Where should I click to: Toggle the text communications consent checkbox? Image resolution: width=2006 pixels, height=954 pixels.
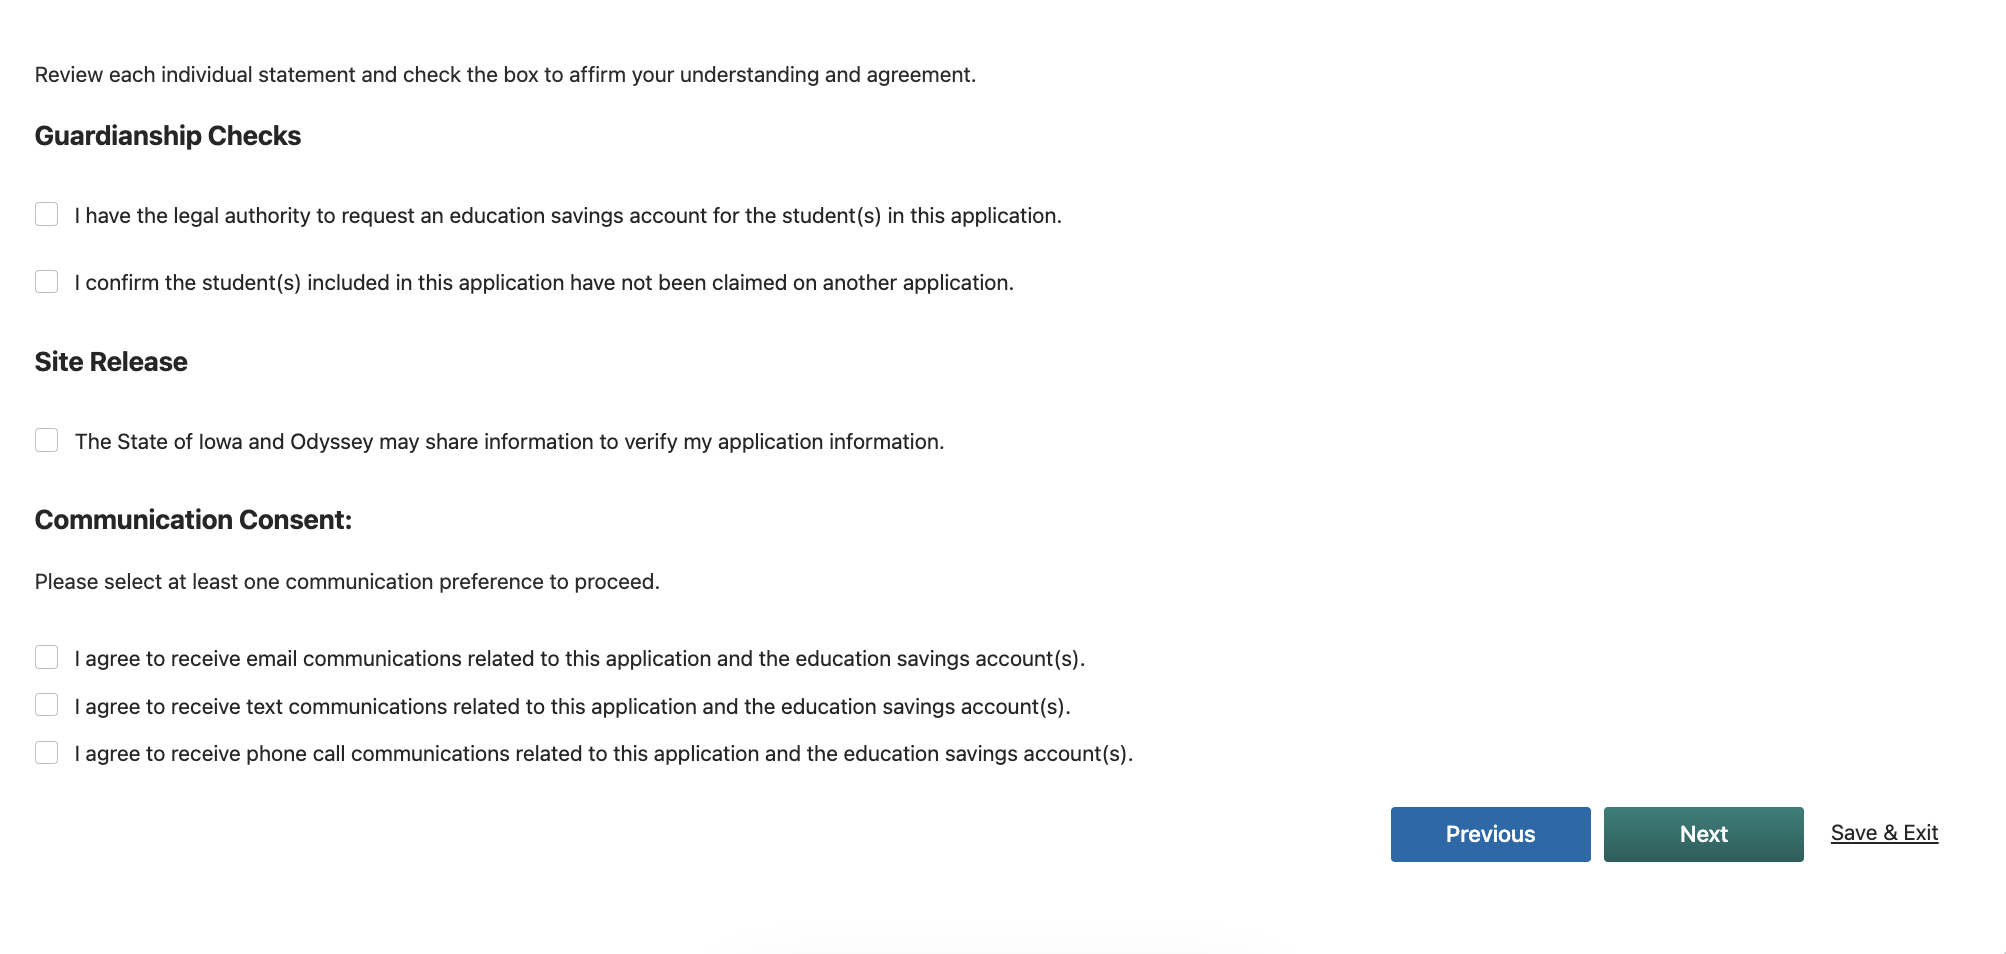pos(46,705)
